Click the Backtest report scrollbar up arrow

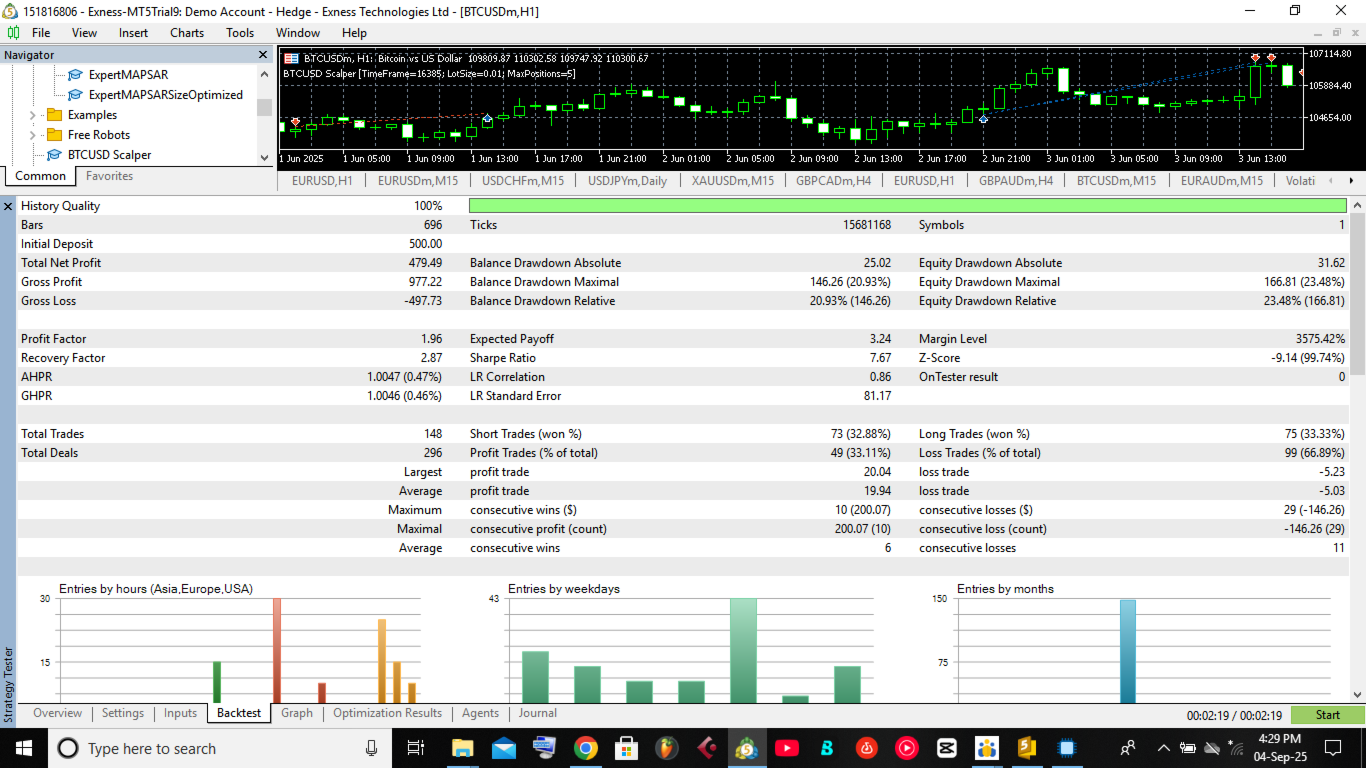pyautogui.click(x=1358, y=205)
